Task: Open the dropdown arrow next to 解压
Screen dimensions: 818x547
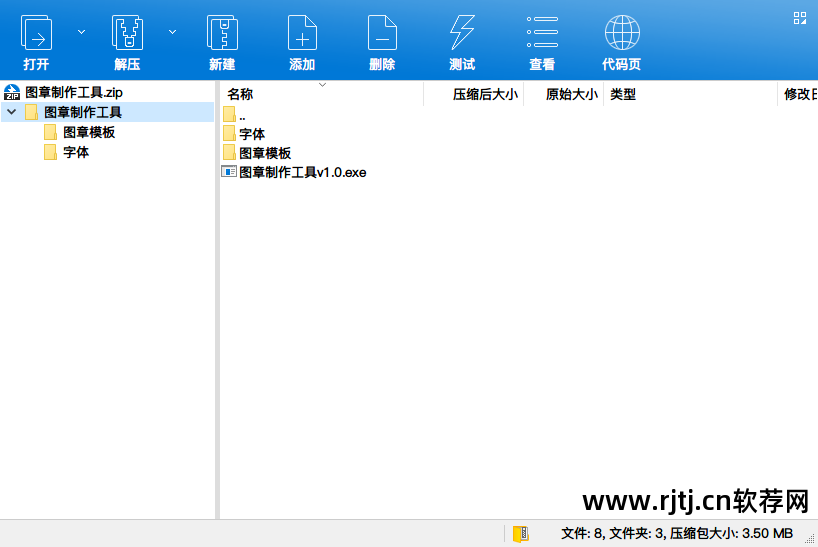Action: (x=172, y=32)
